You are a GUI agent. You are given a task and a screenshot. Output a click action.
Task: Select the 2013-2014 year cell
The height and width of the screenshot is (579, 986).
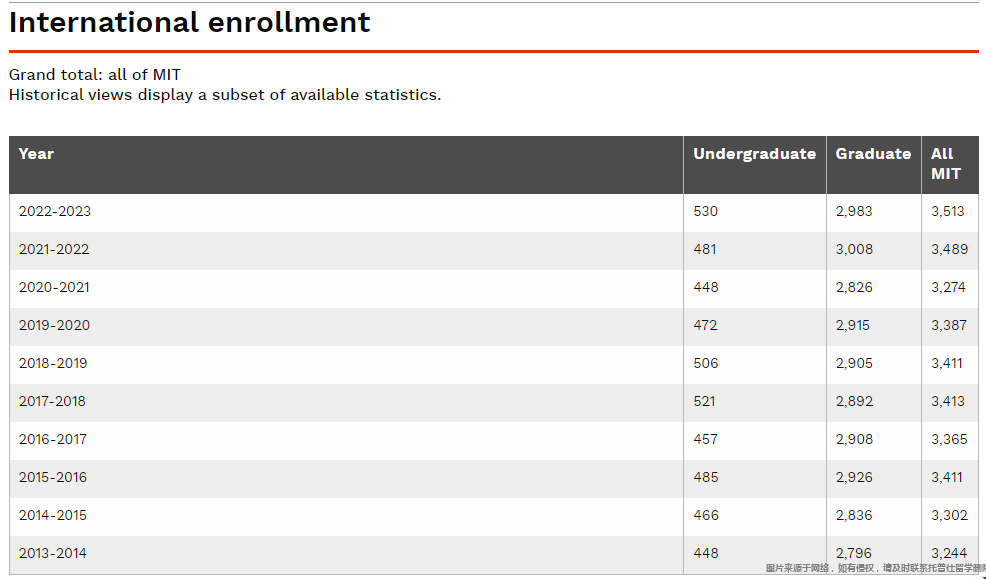(53, 553)
